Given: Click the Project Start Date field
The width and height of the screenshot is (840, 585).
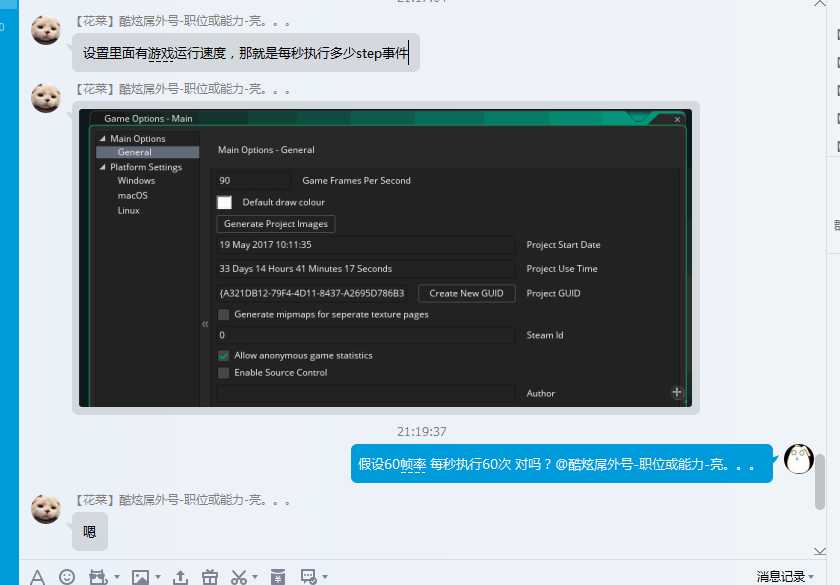Looking at the screenshot, I should point(365,245).
